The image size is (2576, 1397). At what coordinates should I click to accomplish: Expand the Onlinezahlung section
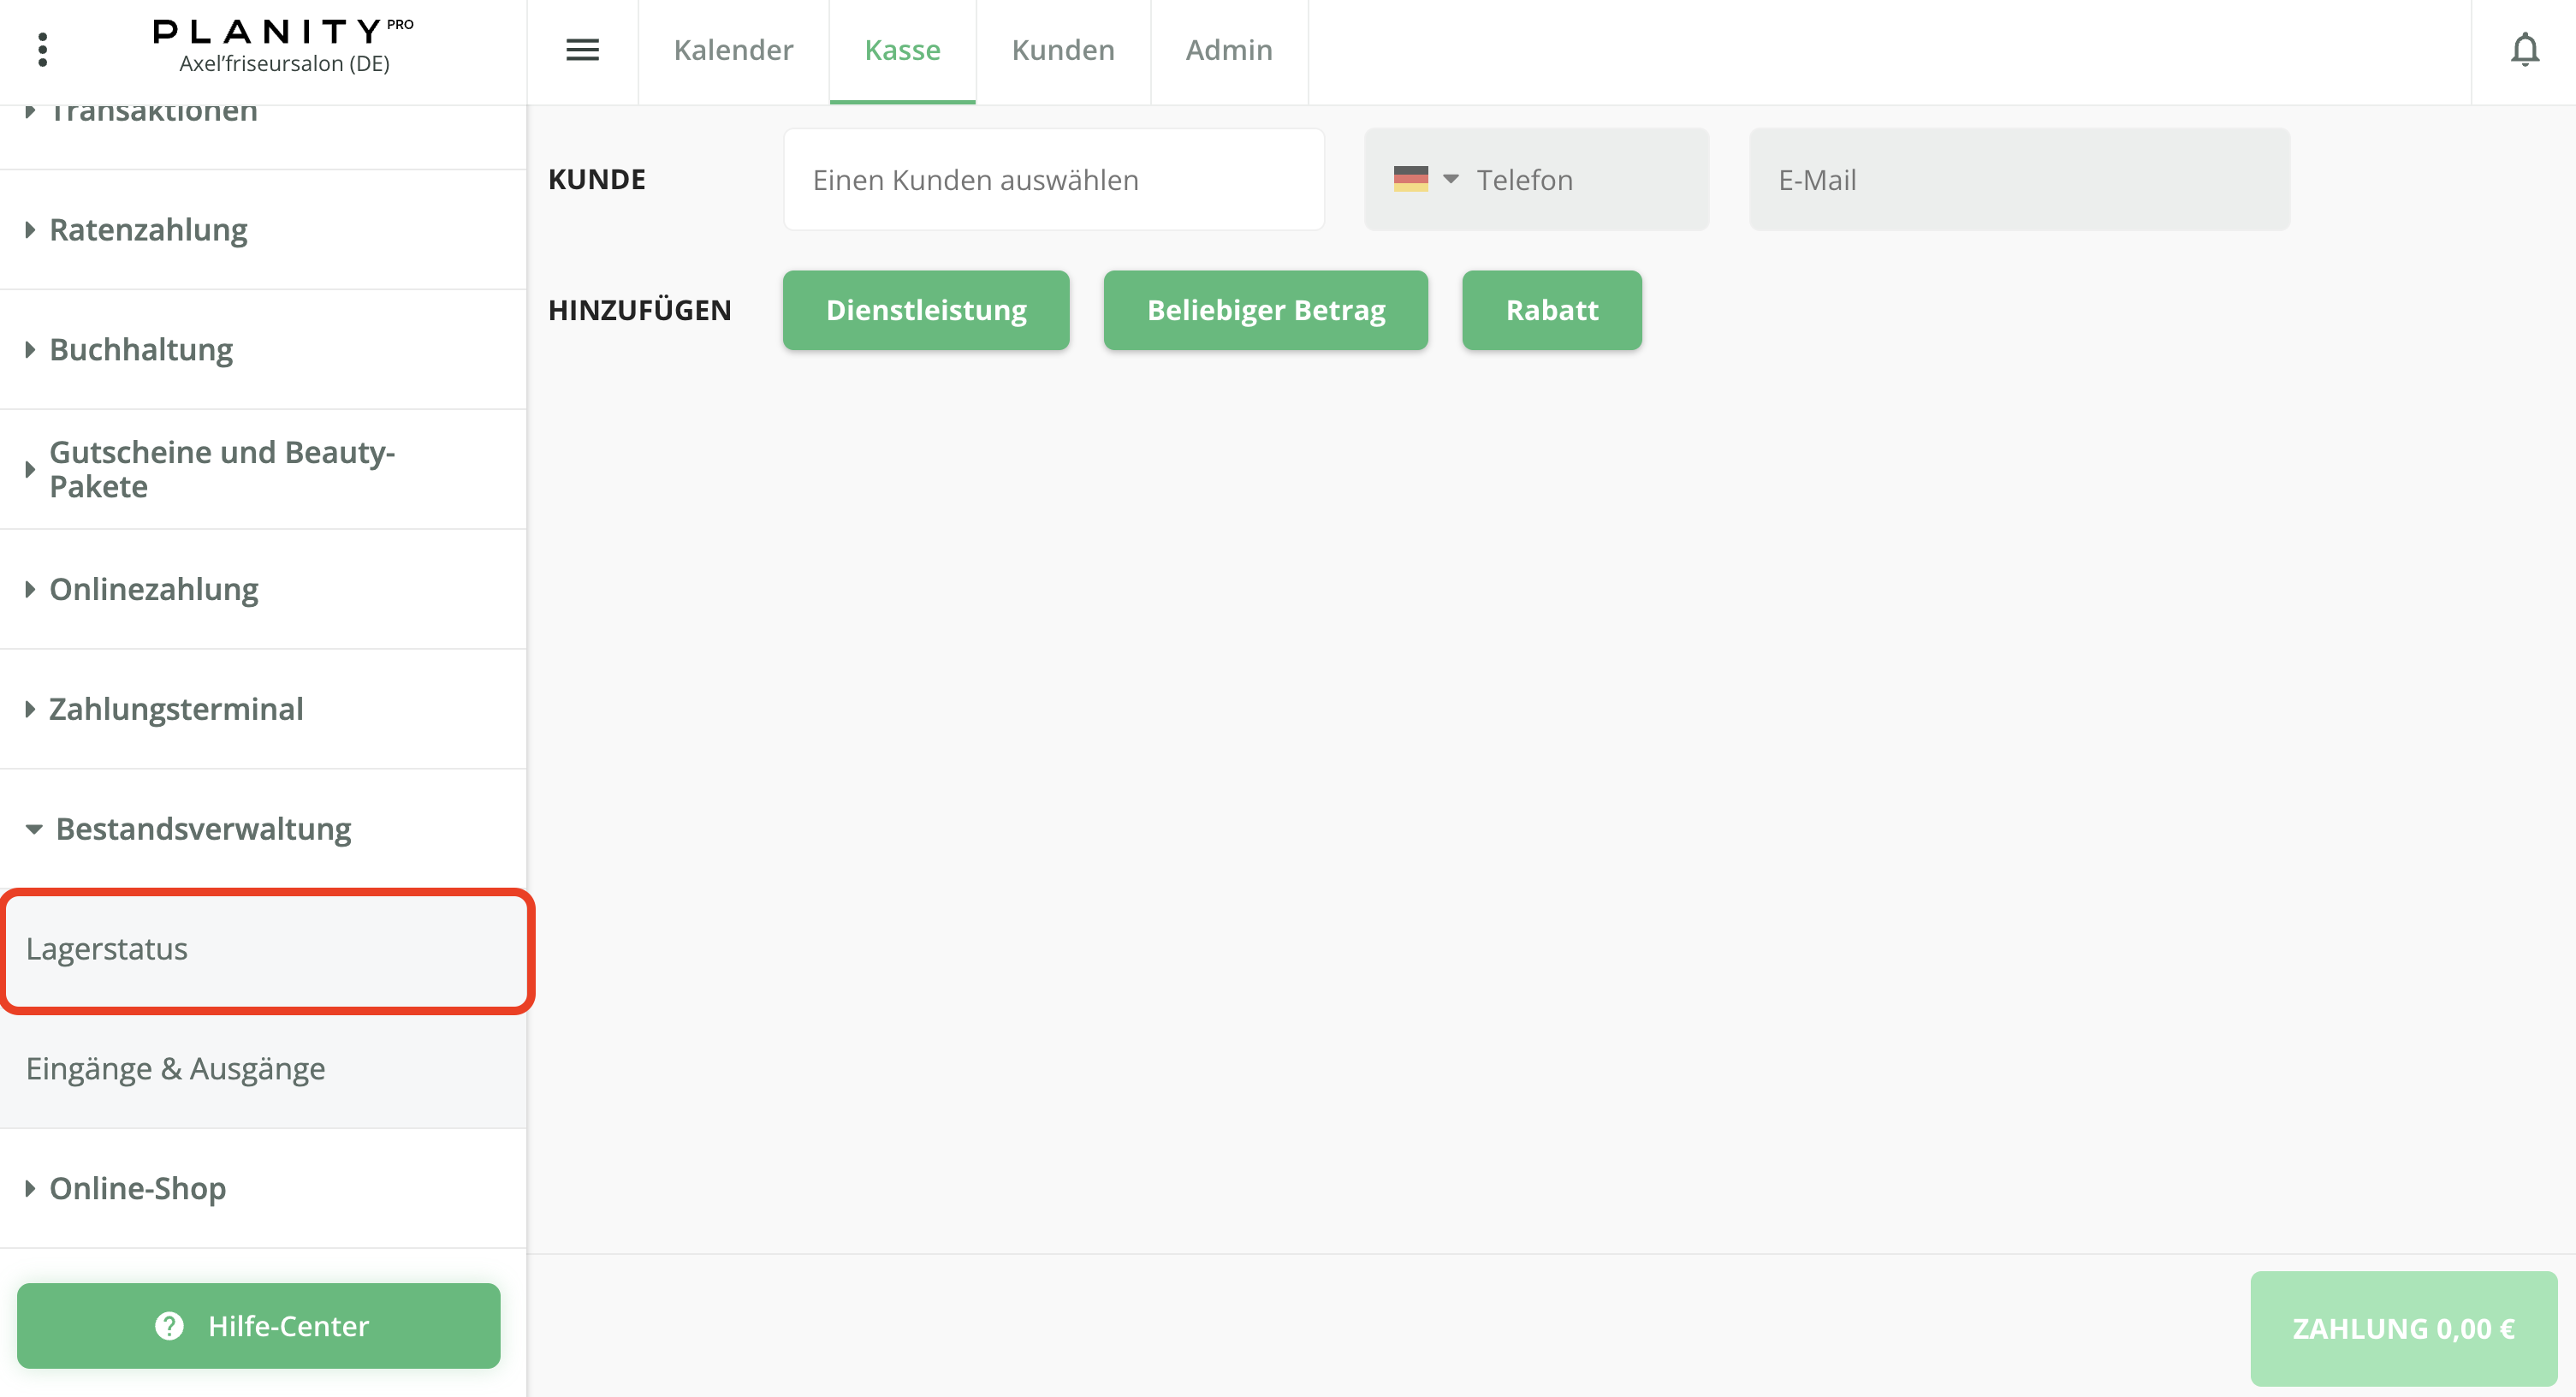[x=154, y=589]
